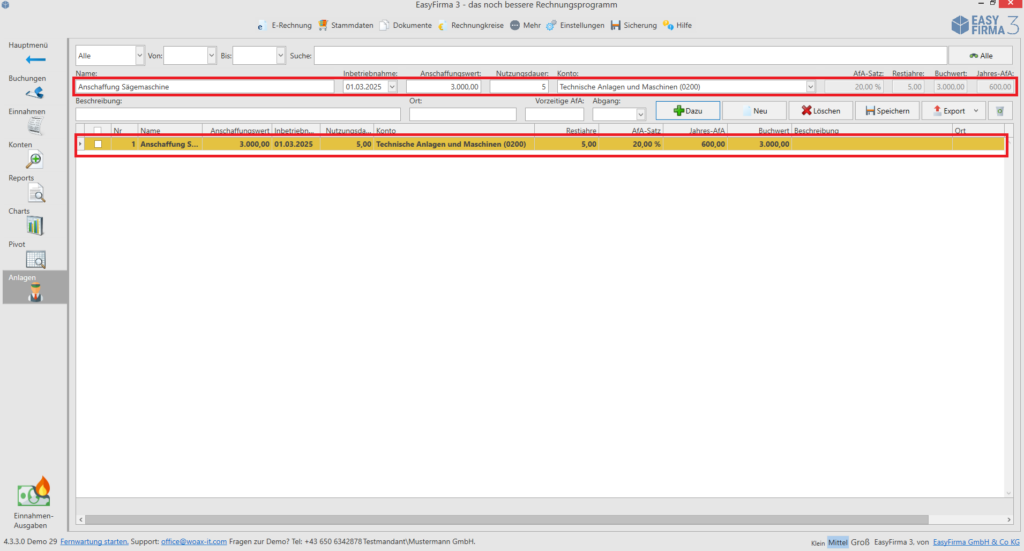This screenshot has width=1024, height=551.
Task: Open the Charts section icon
Action: point(35,227)
